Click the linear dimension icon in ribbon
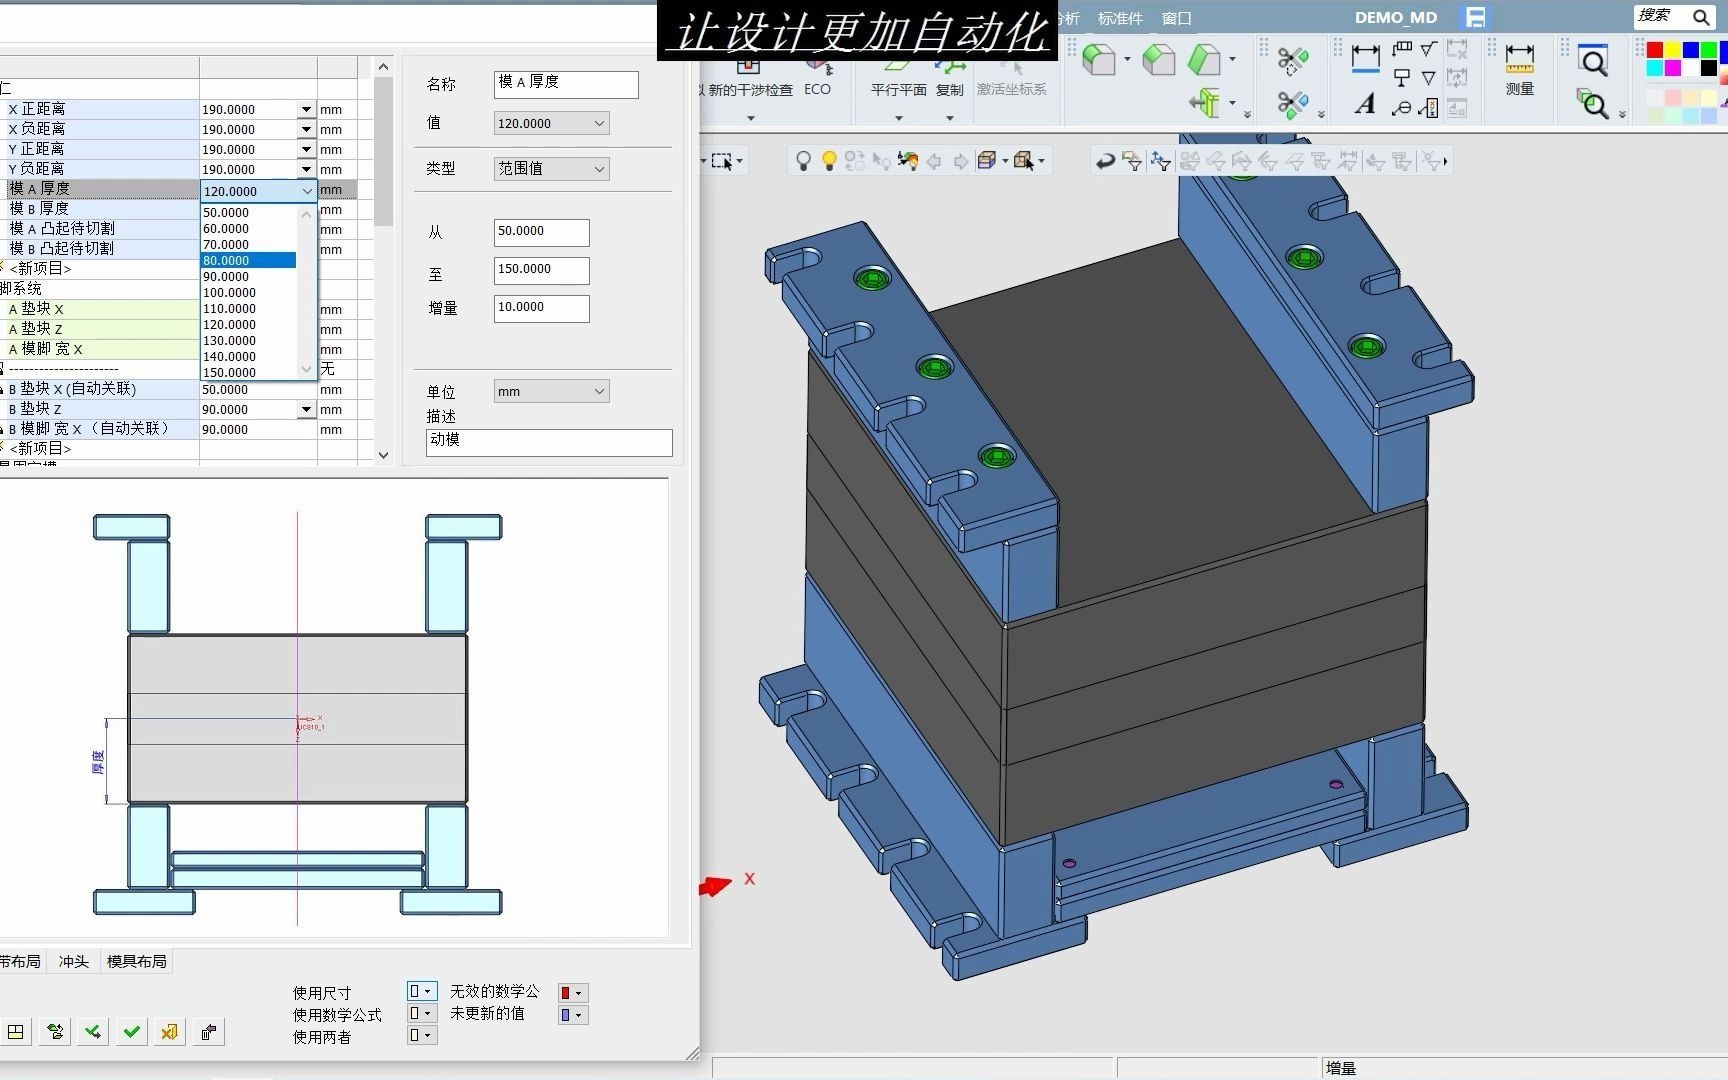This screenshot has width=1728, height=1080. 1365,58
